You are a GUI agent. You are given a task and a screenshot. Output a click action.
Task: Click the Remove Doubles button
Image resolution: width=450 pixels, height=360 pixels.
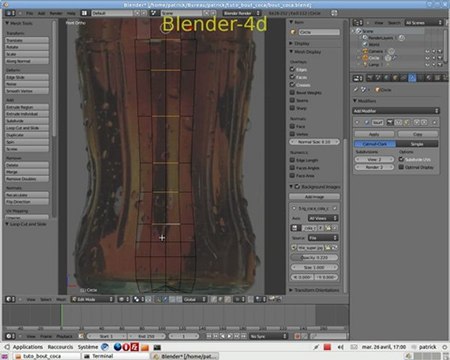coord(27,179)
